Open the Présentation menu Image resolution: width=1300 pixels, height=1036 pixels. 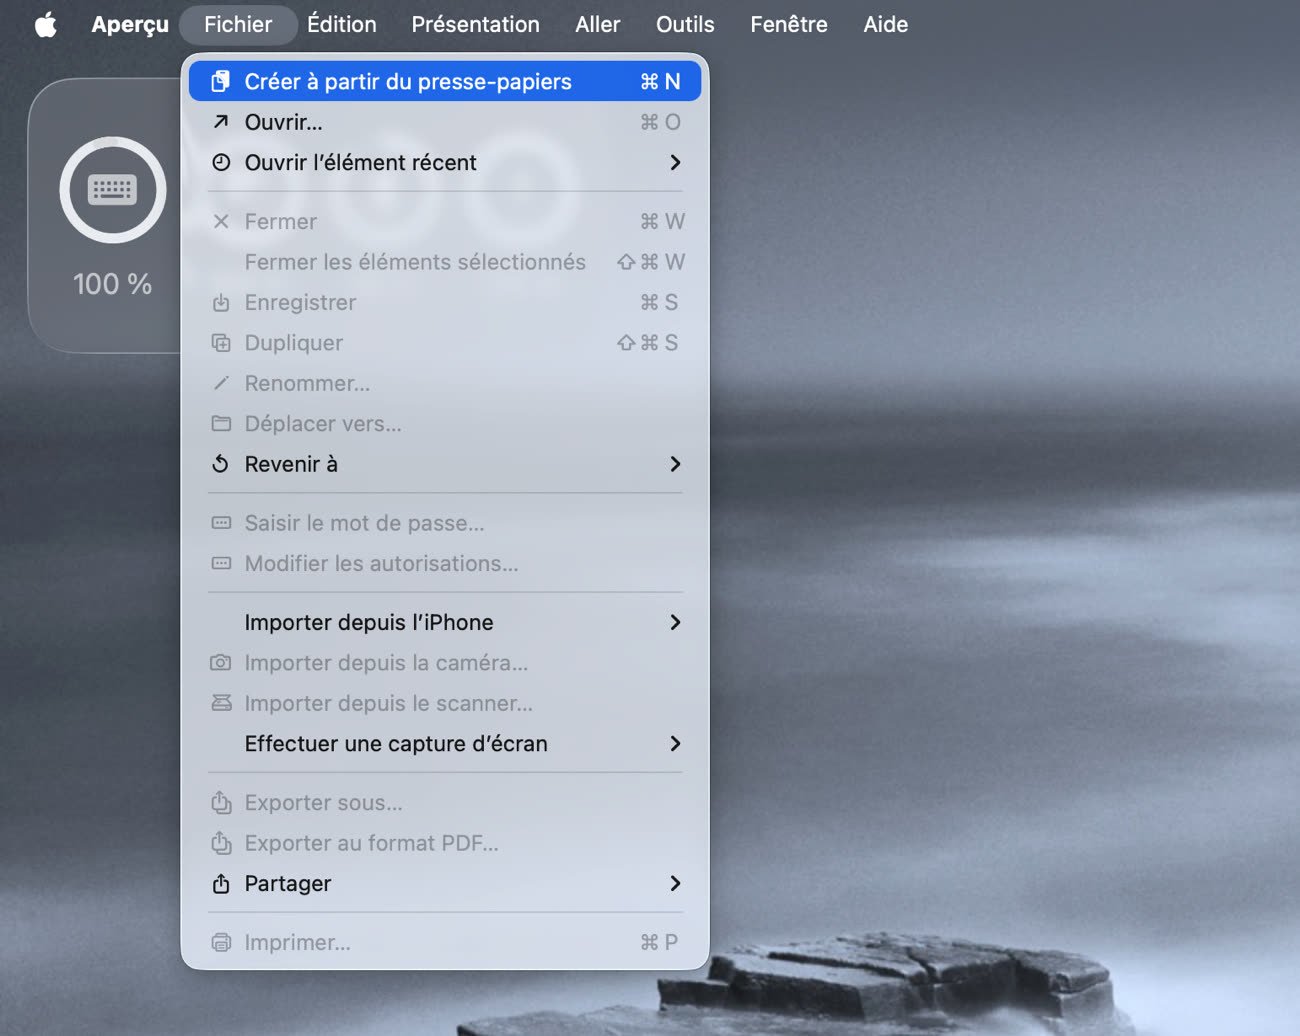pos(475,24)
